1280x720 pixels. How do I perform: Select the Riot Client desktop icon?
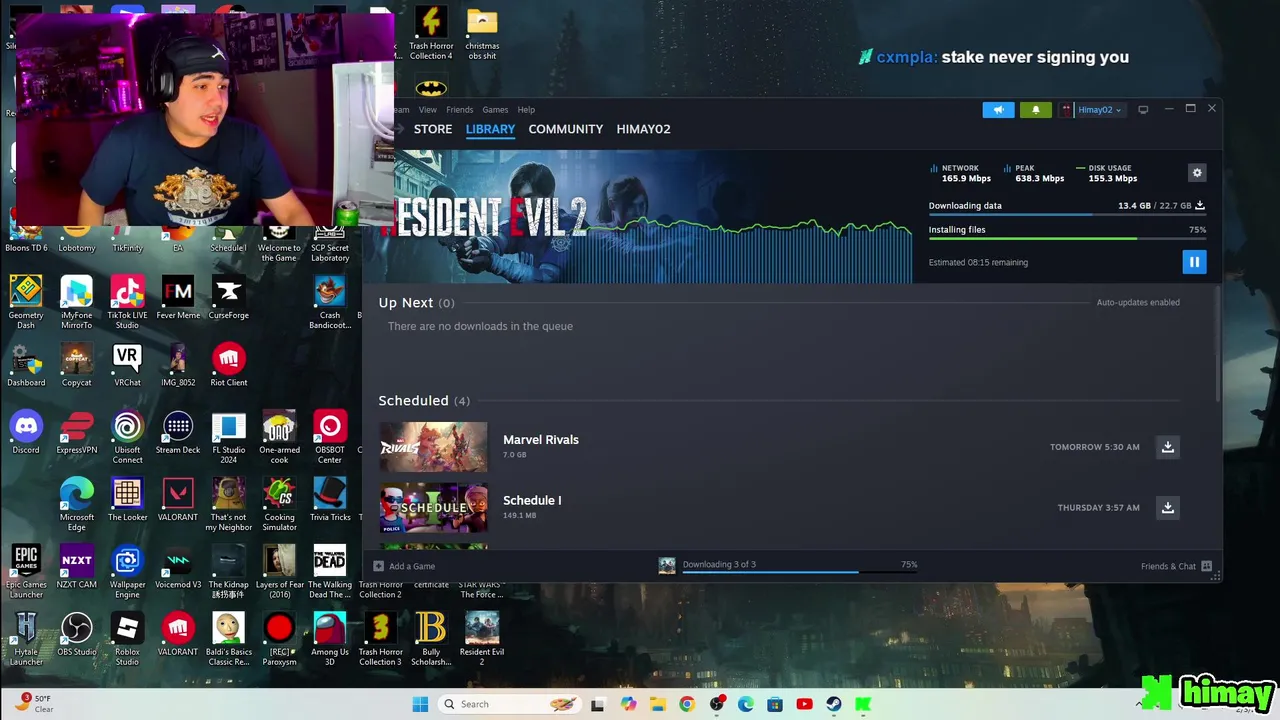pos(228,365)
